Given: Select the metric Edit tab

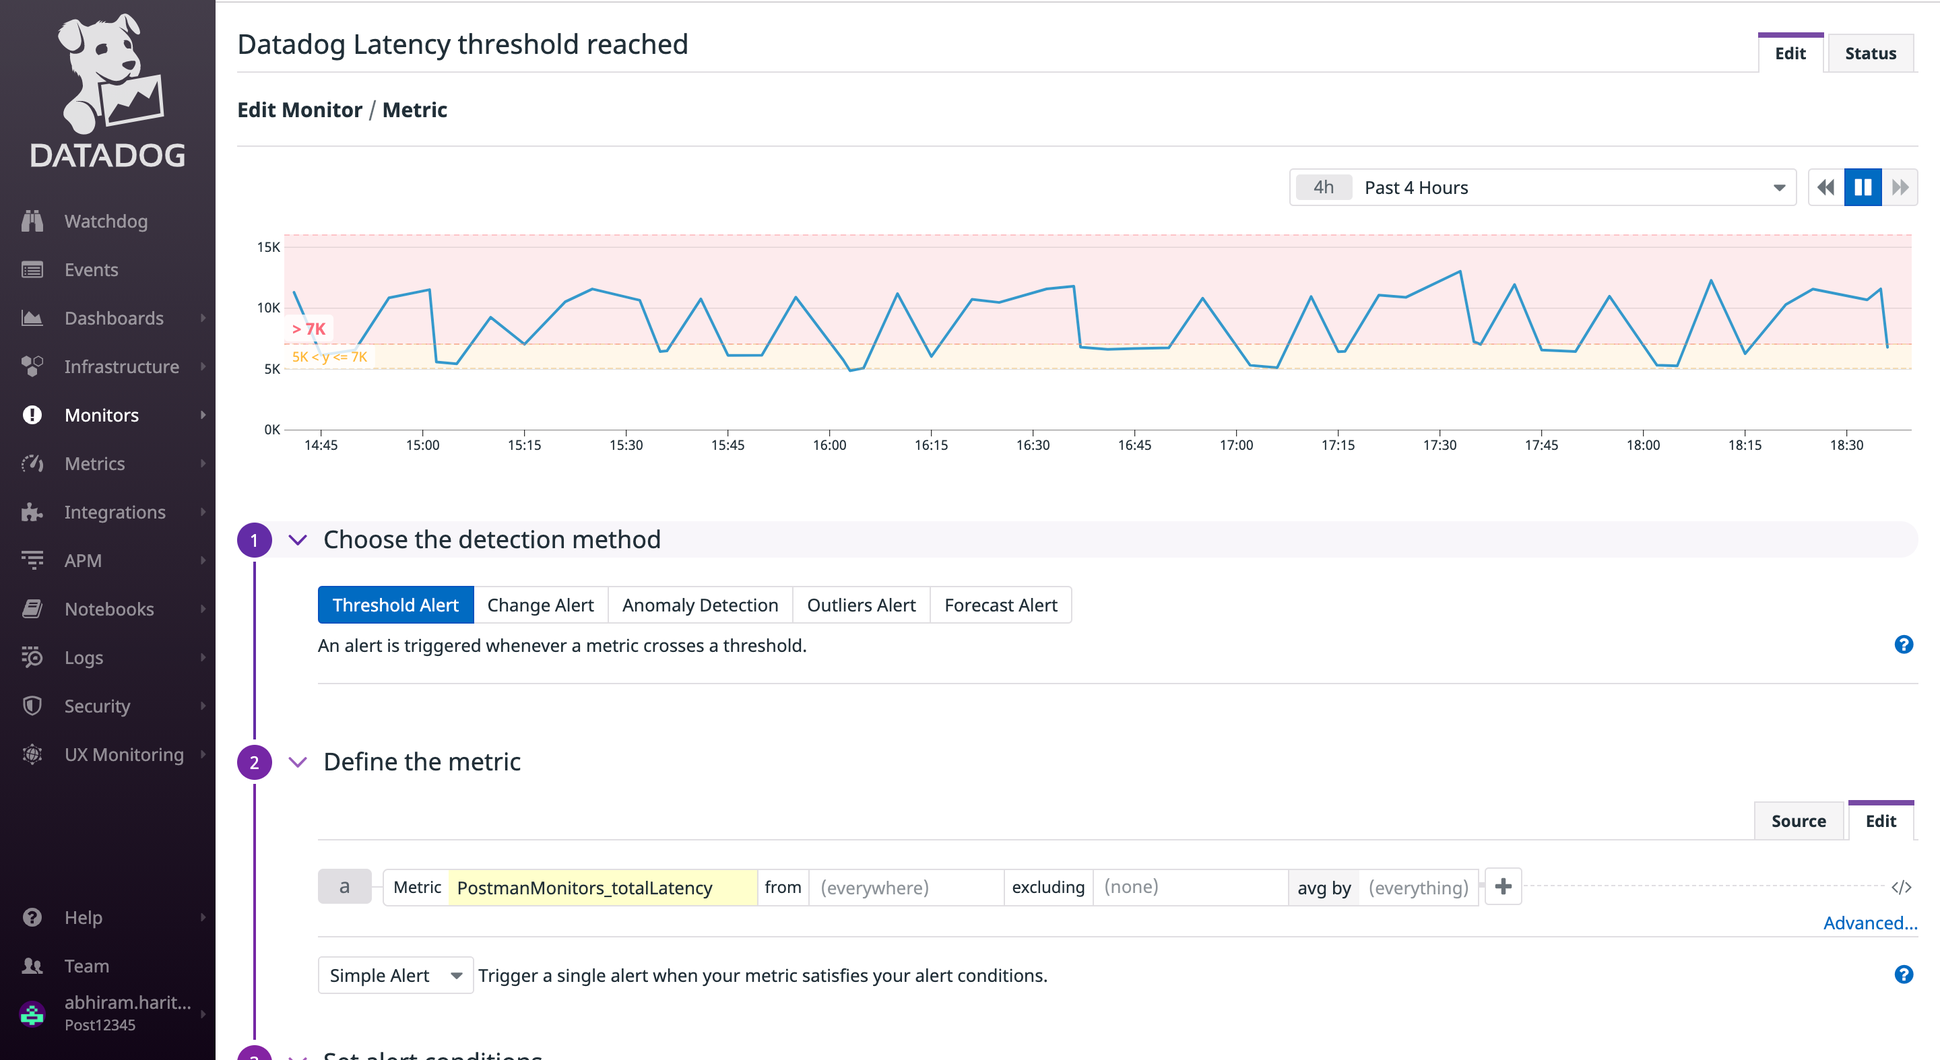Looking at the screenshot, I should 1880,821.
